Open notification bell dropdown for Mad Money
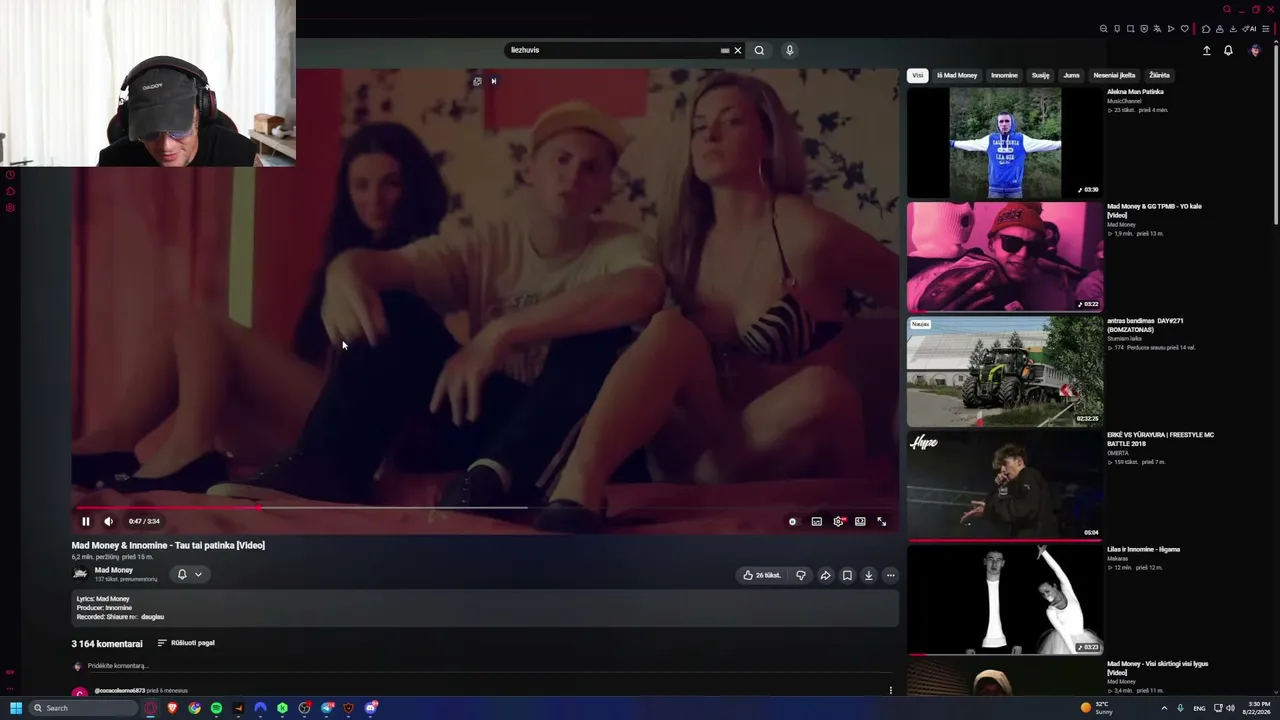 (189, 574)
